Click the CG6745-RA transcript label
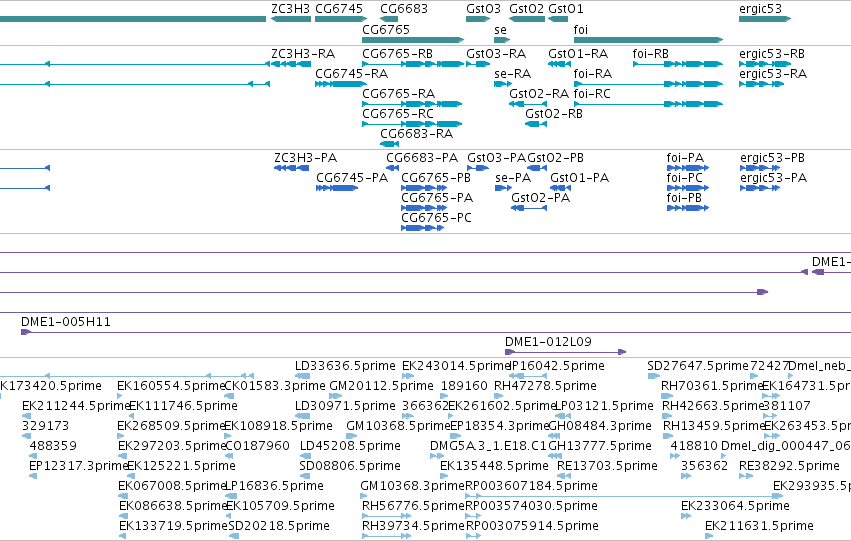Screen dimensions: 851x541 352,74
